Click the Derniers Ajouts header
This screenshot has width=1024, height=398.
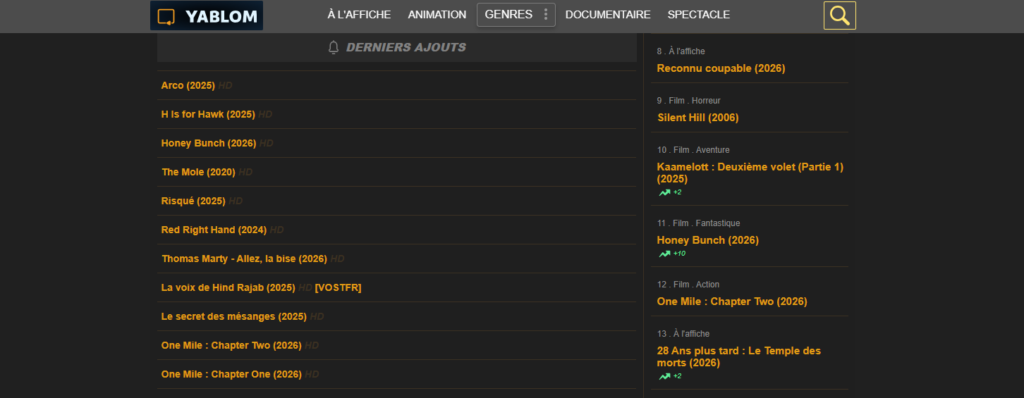397,48
